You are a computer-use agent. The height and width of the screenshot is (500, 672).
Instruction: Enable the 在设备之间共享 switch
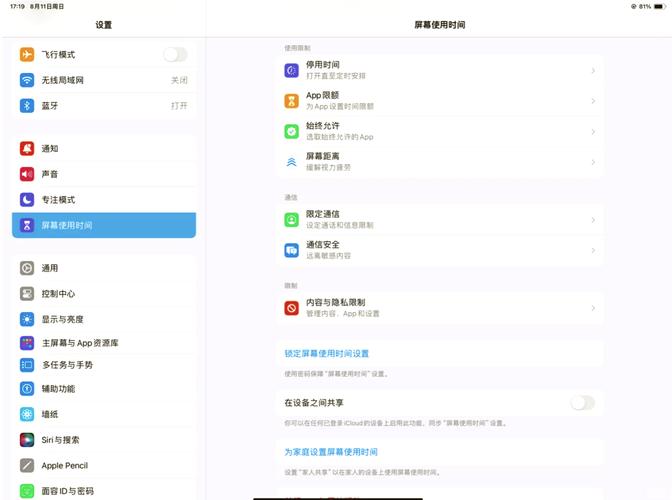click(x=581, y=403)
